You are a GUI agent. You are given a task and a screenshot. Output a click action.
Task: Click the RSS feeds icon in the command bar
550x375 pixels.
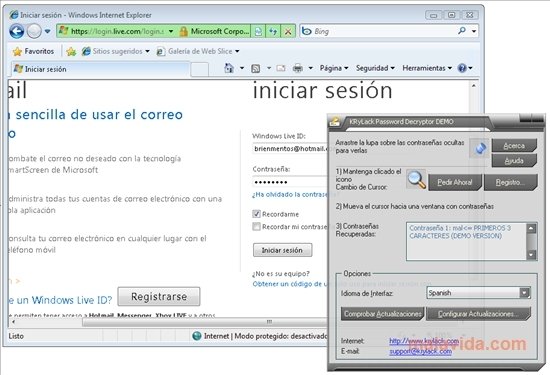256,68
